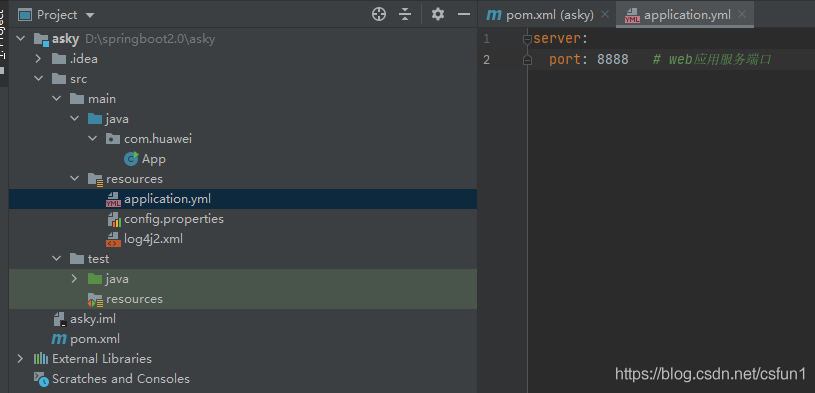Click the asky.iml file icon
This screenshot has height=393, width=815.
point(60,319)
